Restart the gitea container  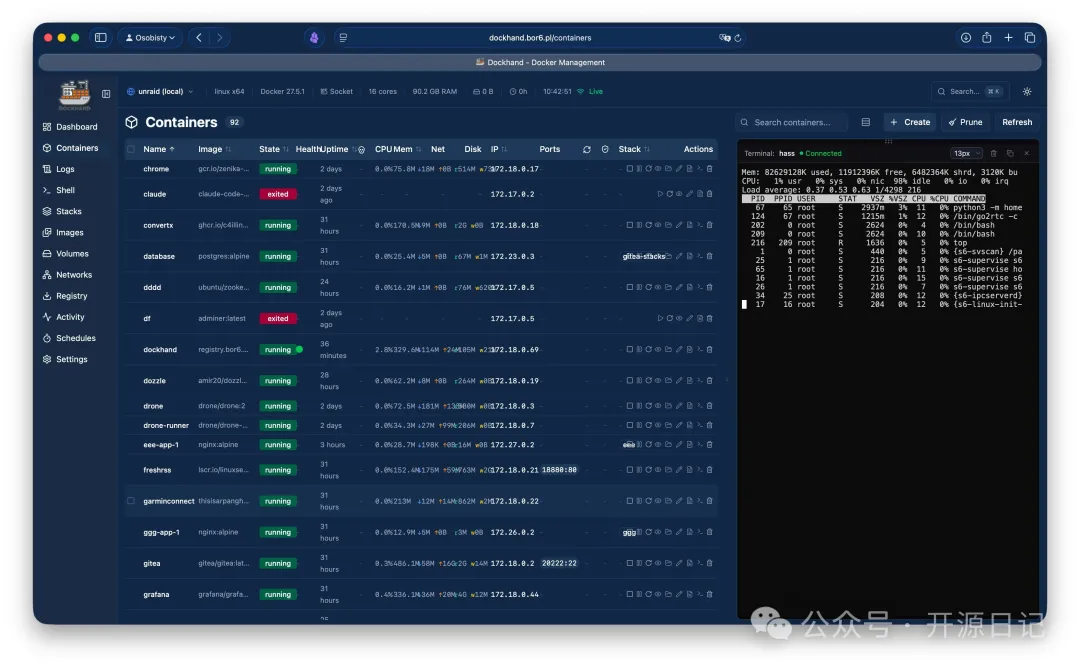(649, 563)
